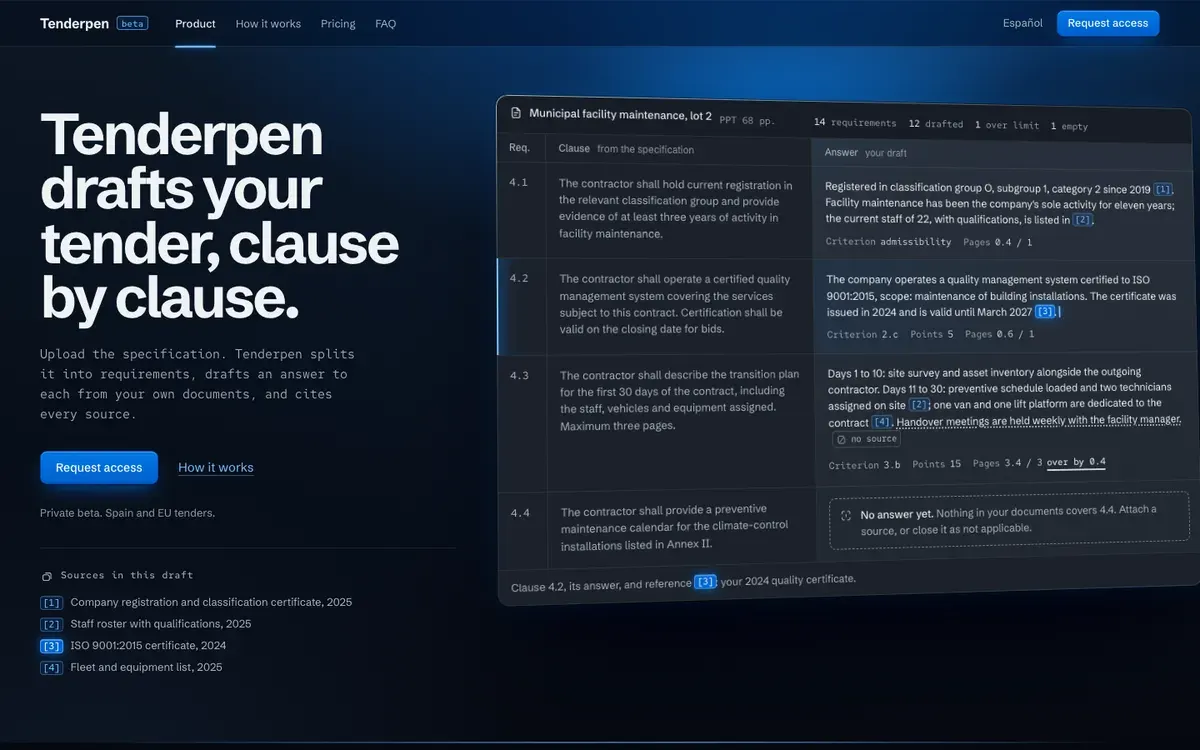Select source badge [1] beside Company registration certificate
Viewport: 1200px width, 750px height.
[51, 603]
